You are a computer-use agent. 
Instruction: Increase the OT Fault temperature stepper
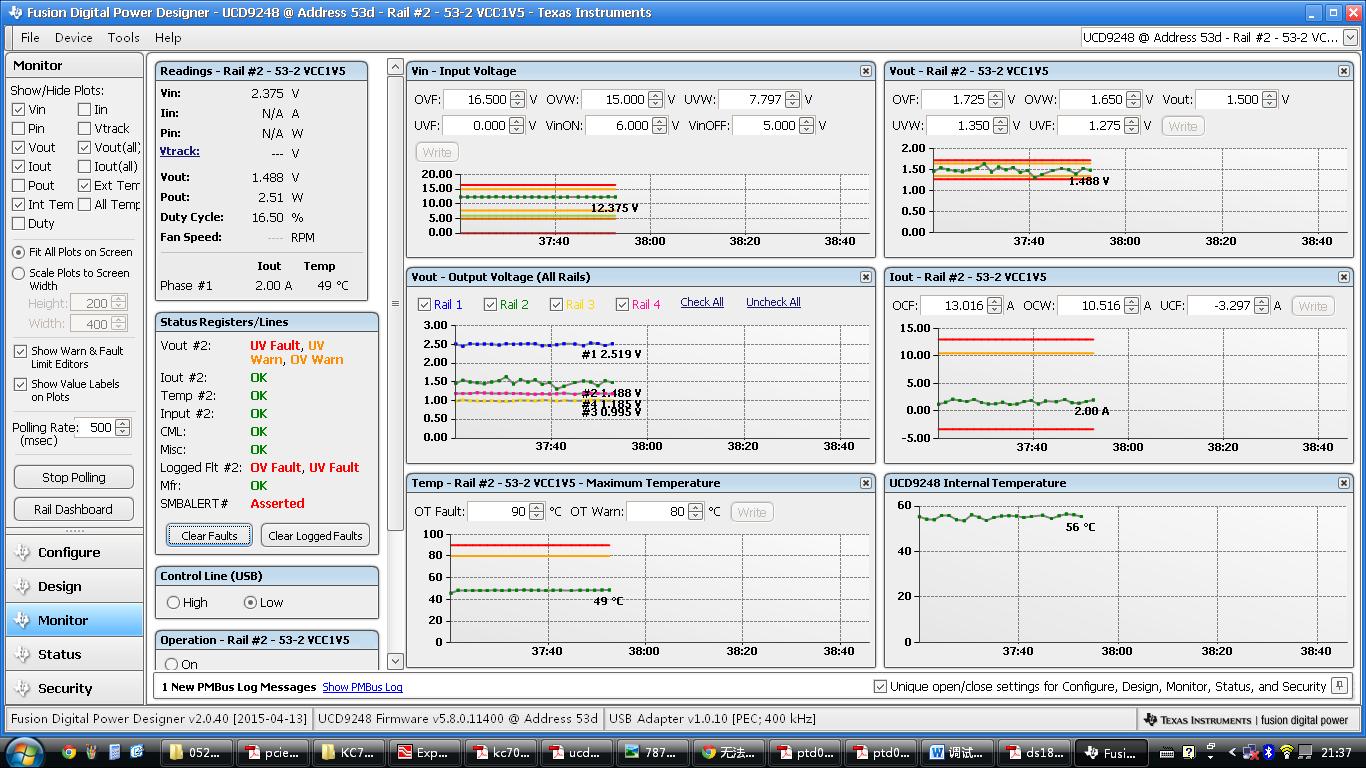click(x=536, y=507)
